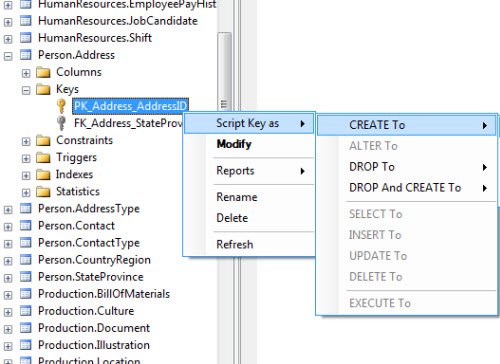Click the Statistics folder icon
This screenshot has height=364, width=500.
pyautogui.click(x=43, y=192)
